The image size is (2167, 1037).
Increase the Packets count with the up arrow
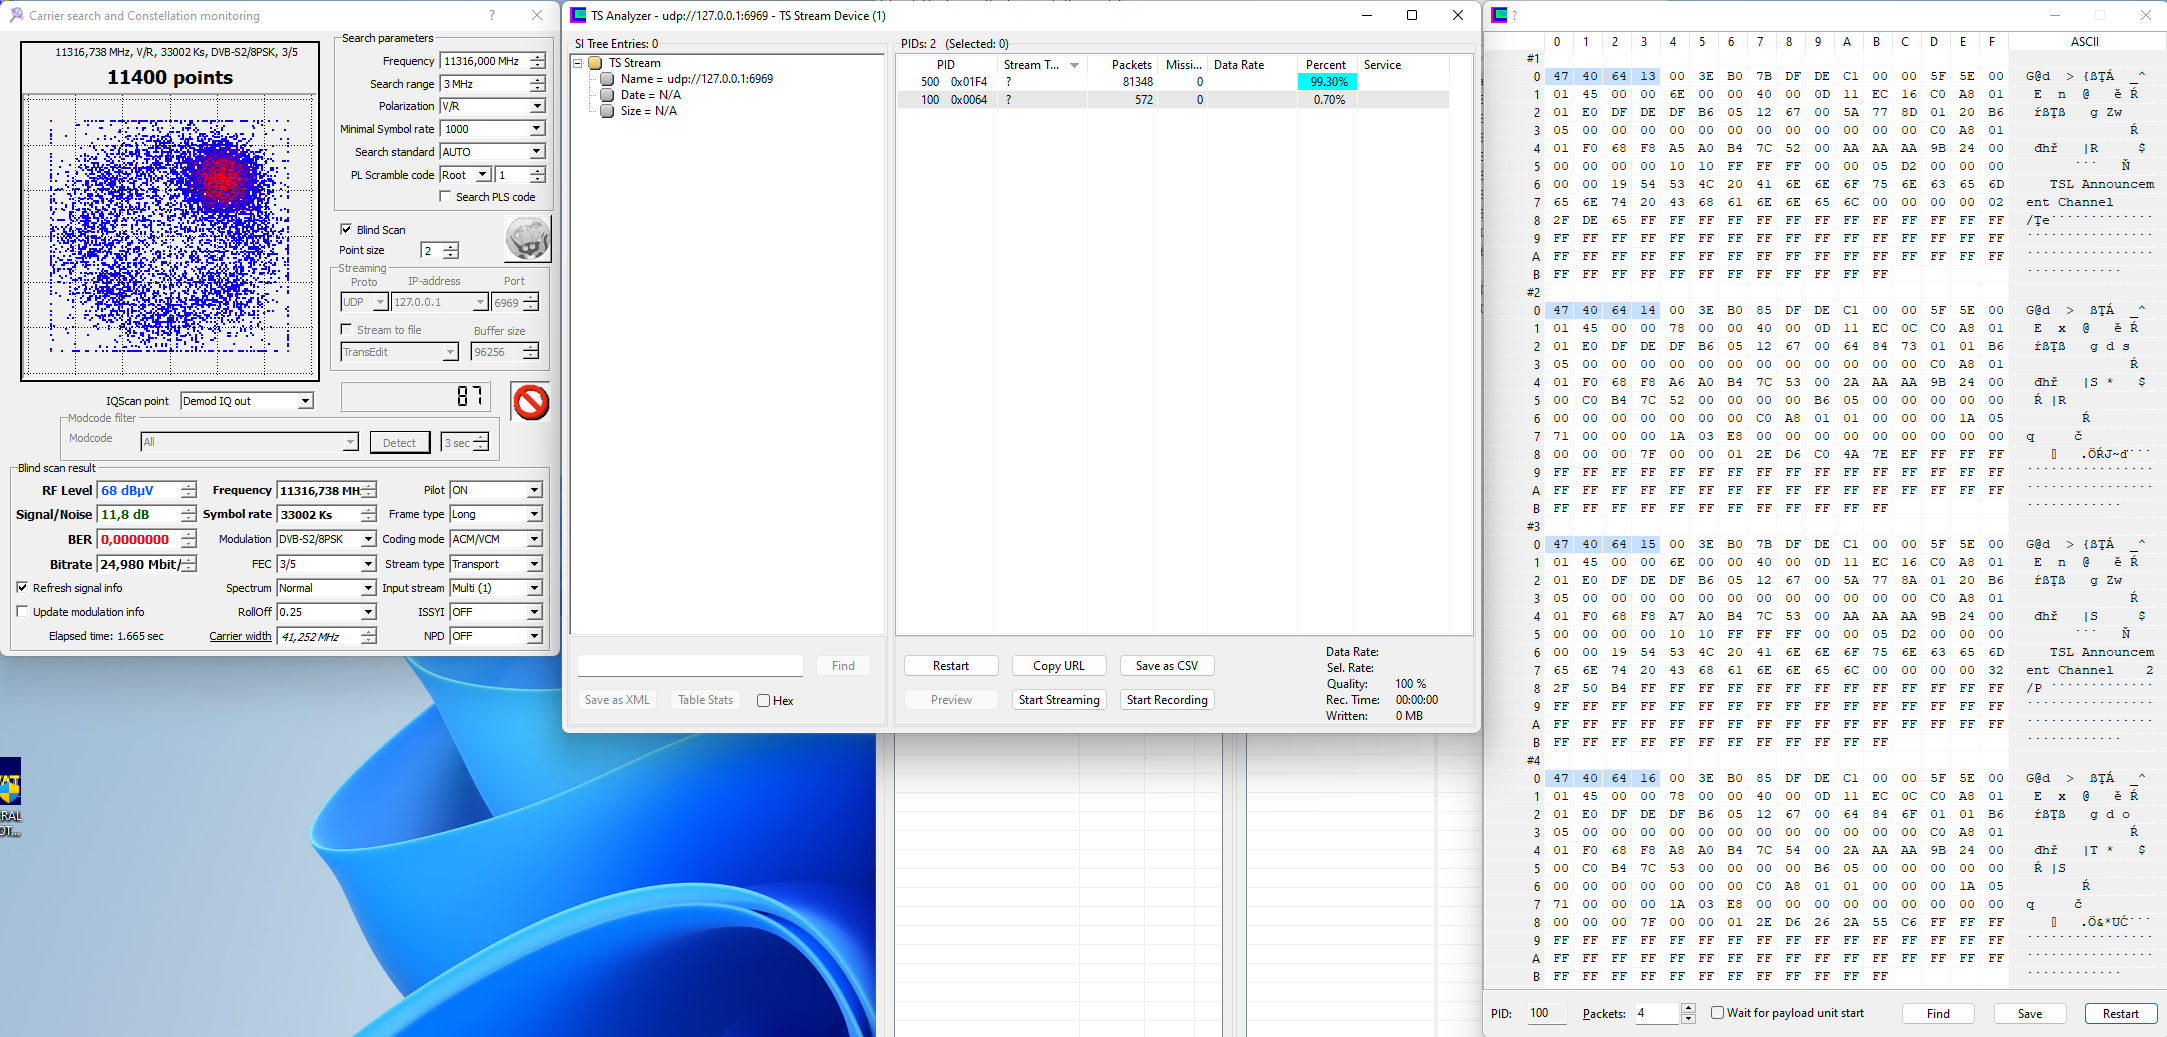(1688, 1008)
